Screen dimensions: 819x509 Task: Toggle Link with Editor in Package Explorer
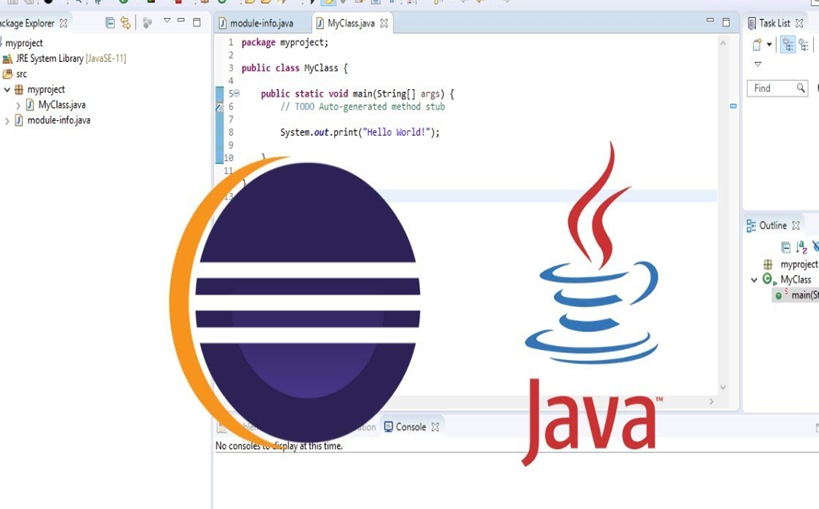point(125,22)
